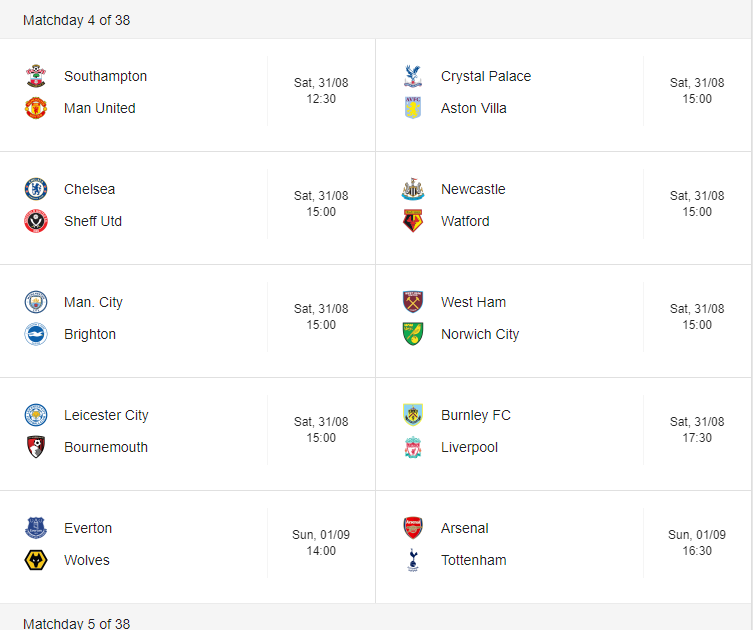Select the Norwich City badge
Screen dimensions: 753x630
point(413,334)
